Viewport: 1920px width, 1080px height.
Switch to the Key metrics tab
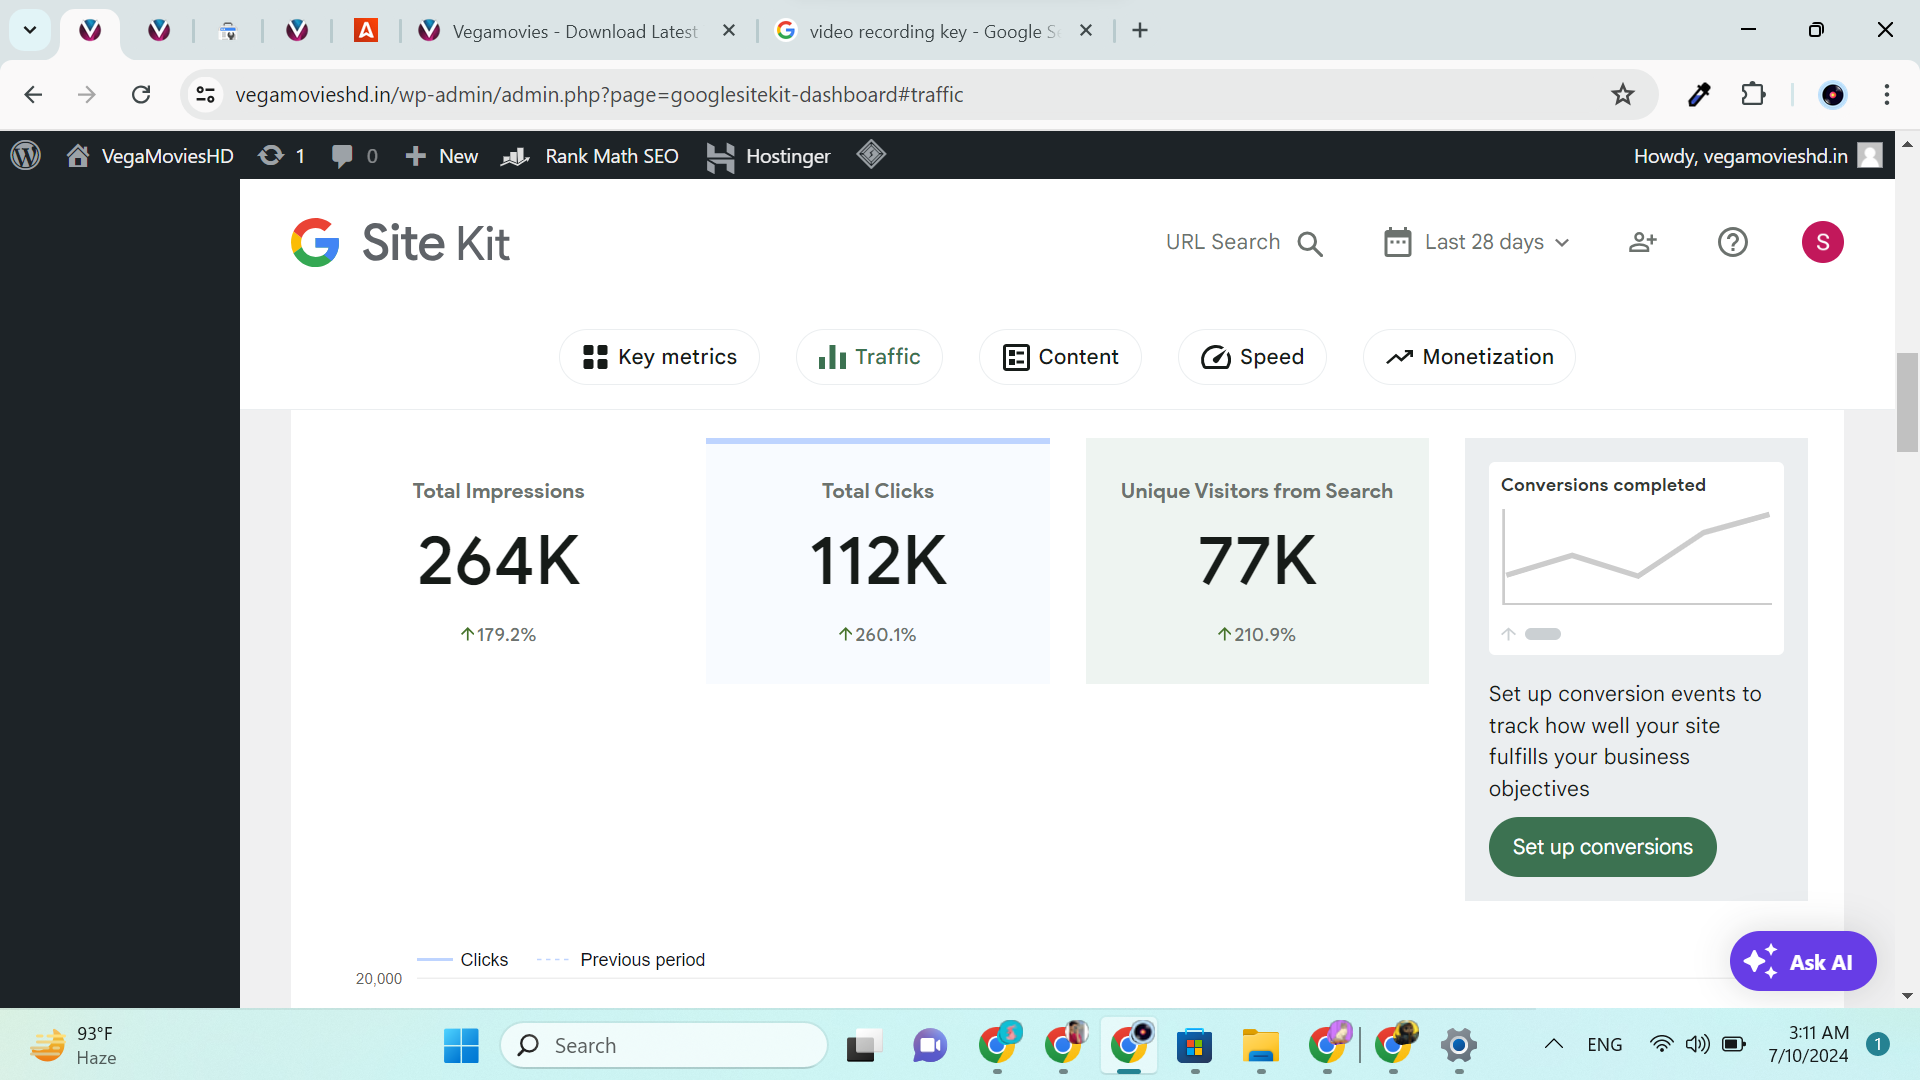pos(659,357)
